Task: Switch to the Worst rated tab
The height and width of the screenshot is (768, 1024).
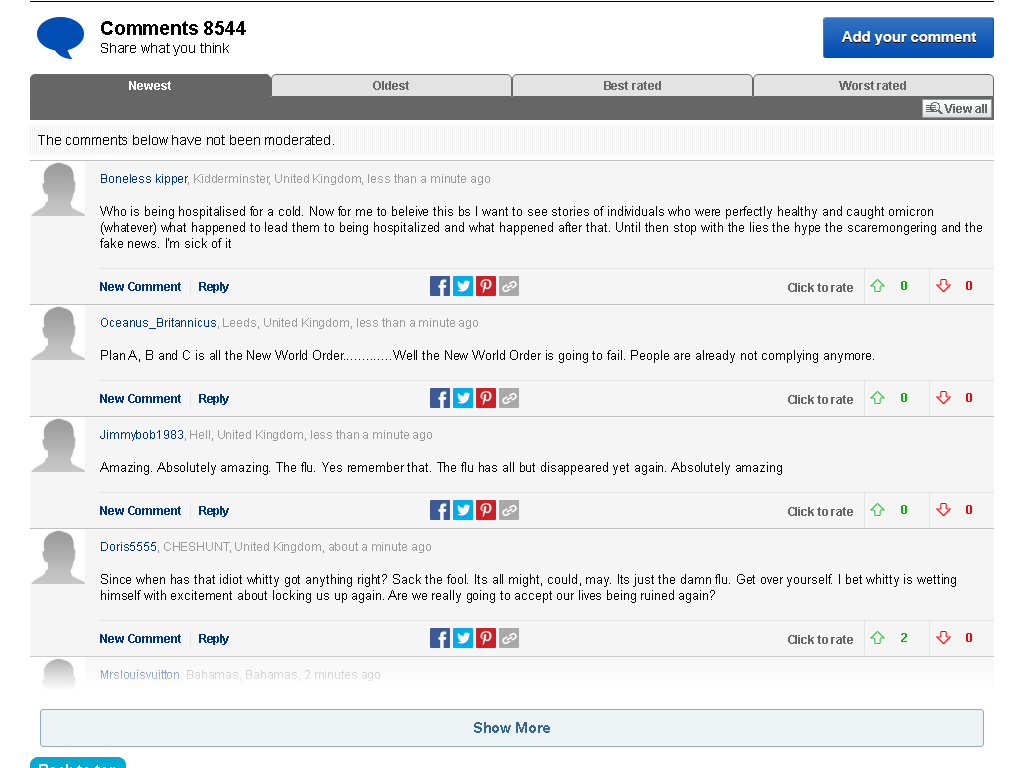Action: (x=872, y=86)
